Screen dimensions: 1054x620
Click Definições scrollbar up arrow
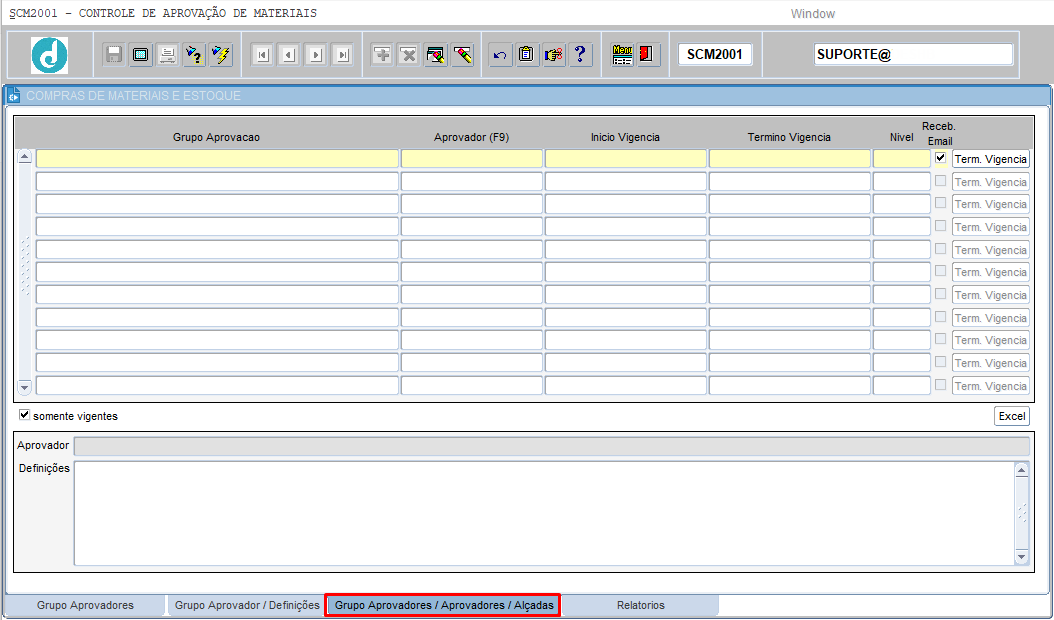click(x=1022, y=470)
